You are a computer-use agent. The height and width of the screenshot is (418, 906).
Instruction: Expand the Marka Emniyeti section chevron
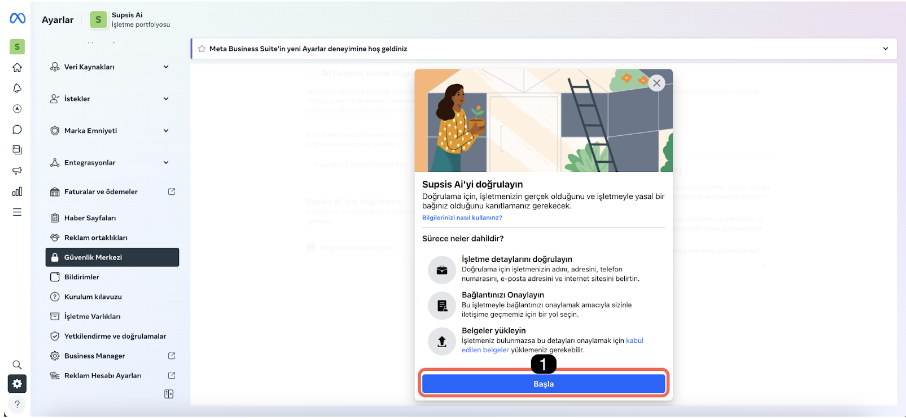(x=166, y=131)
